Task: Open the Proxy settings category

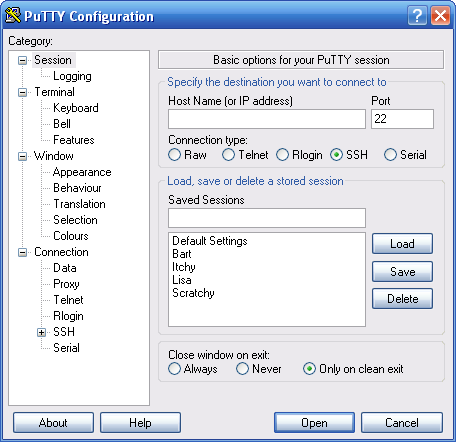Action: click(66, 284)
